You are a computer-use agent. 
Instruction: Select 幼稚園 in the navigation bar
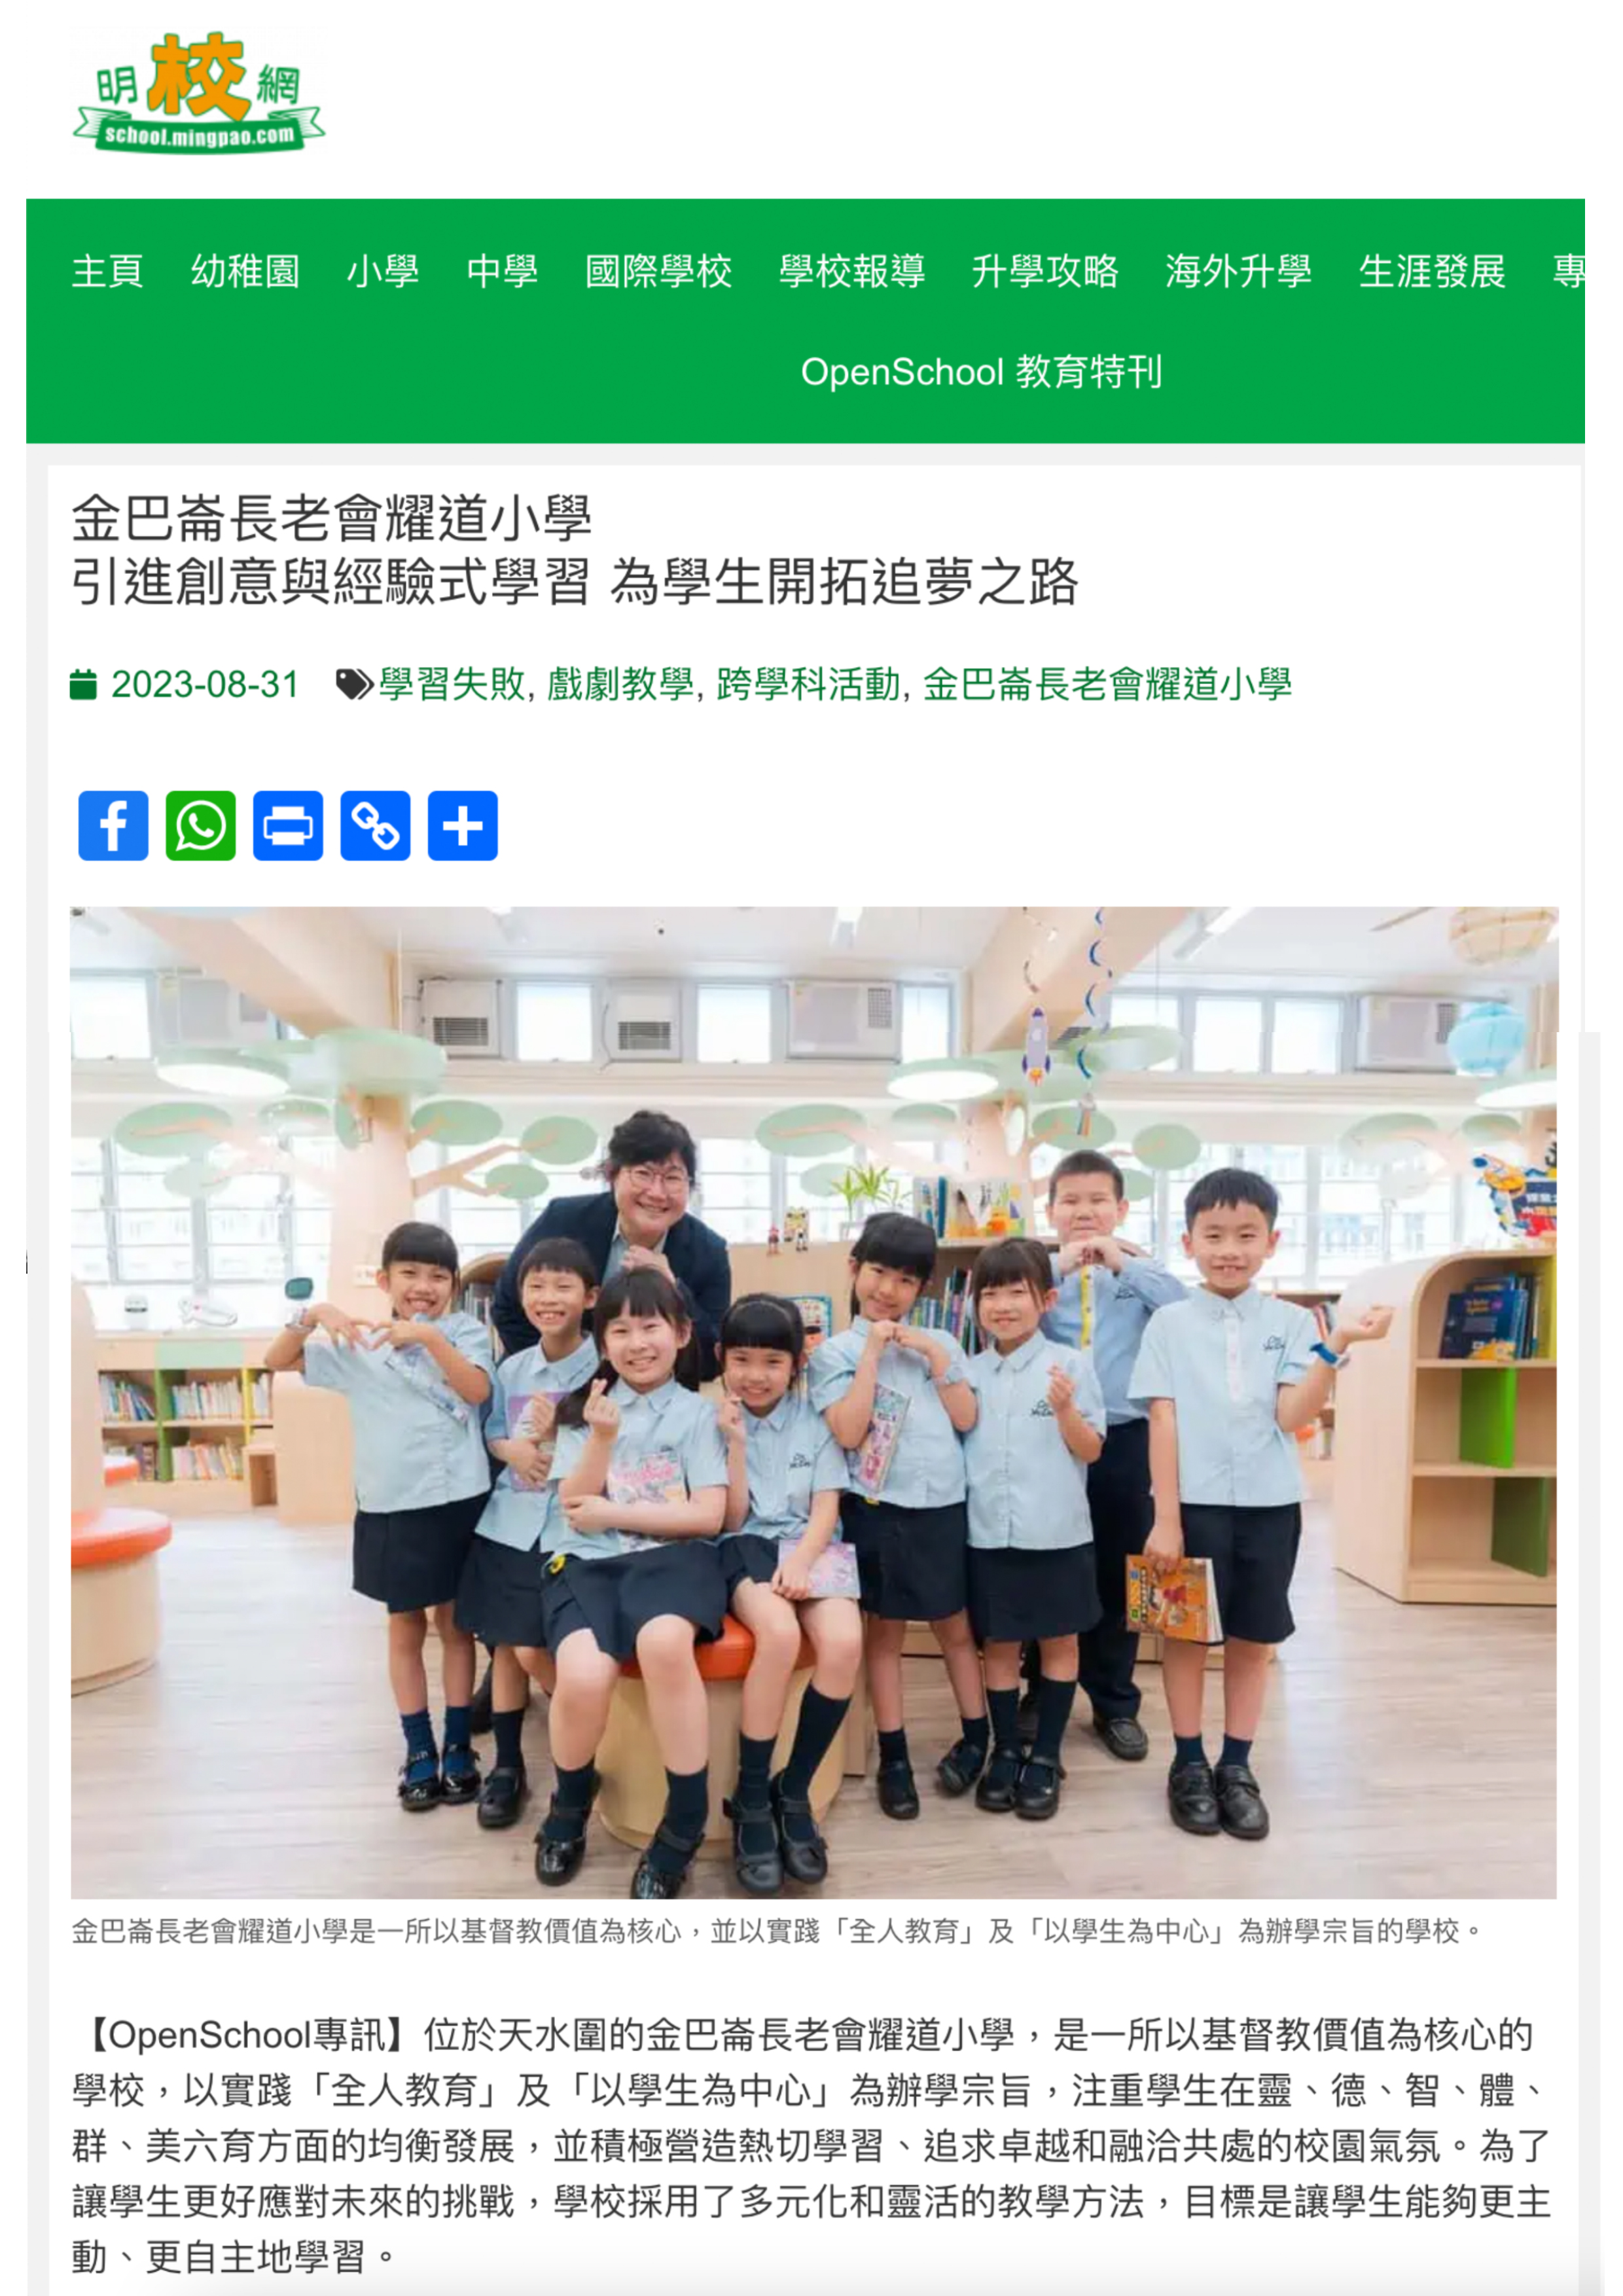(x=245, y=271)
